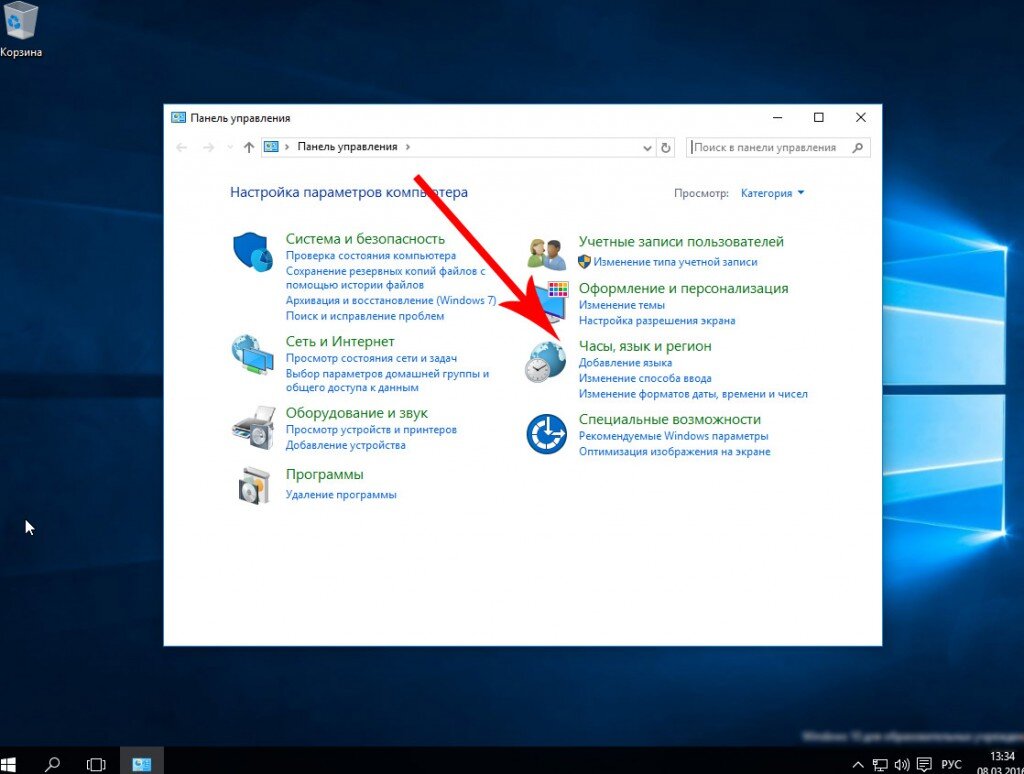Open Удаление программы link
This screenshot has width=1024, height=774.
click(x=341, y=495)
